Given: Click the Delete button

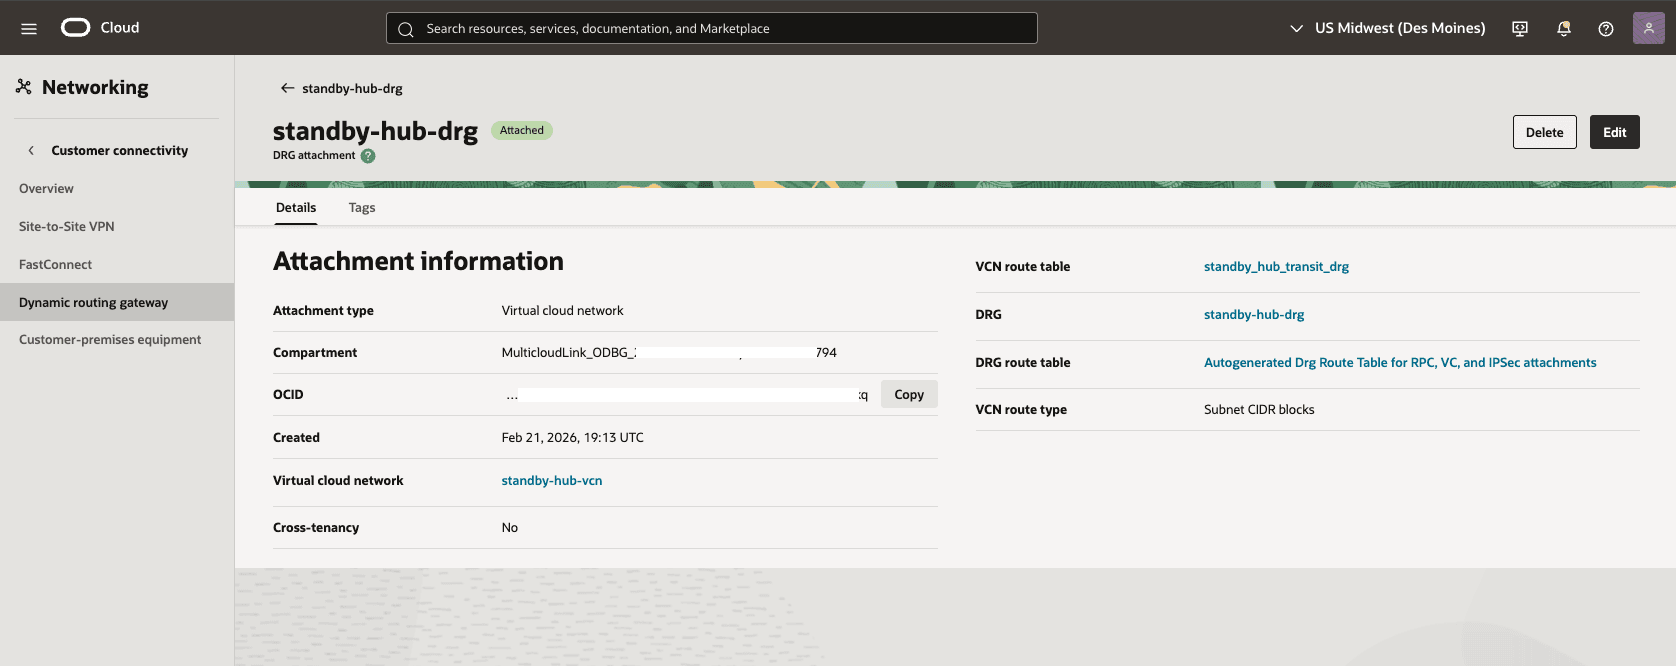Looking at the screenshot, I should point(1545,132).
